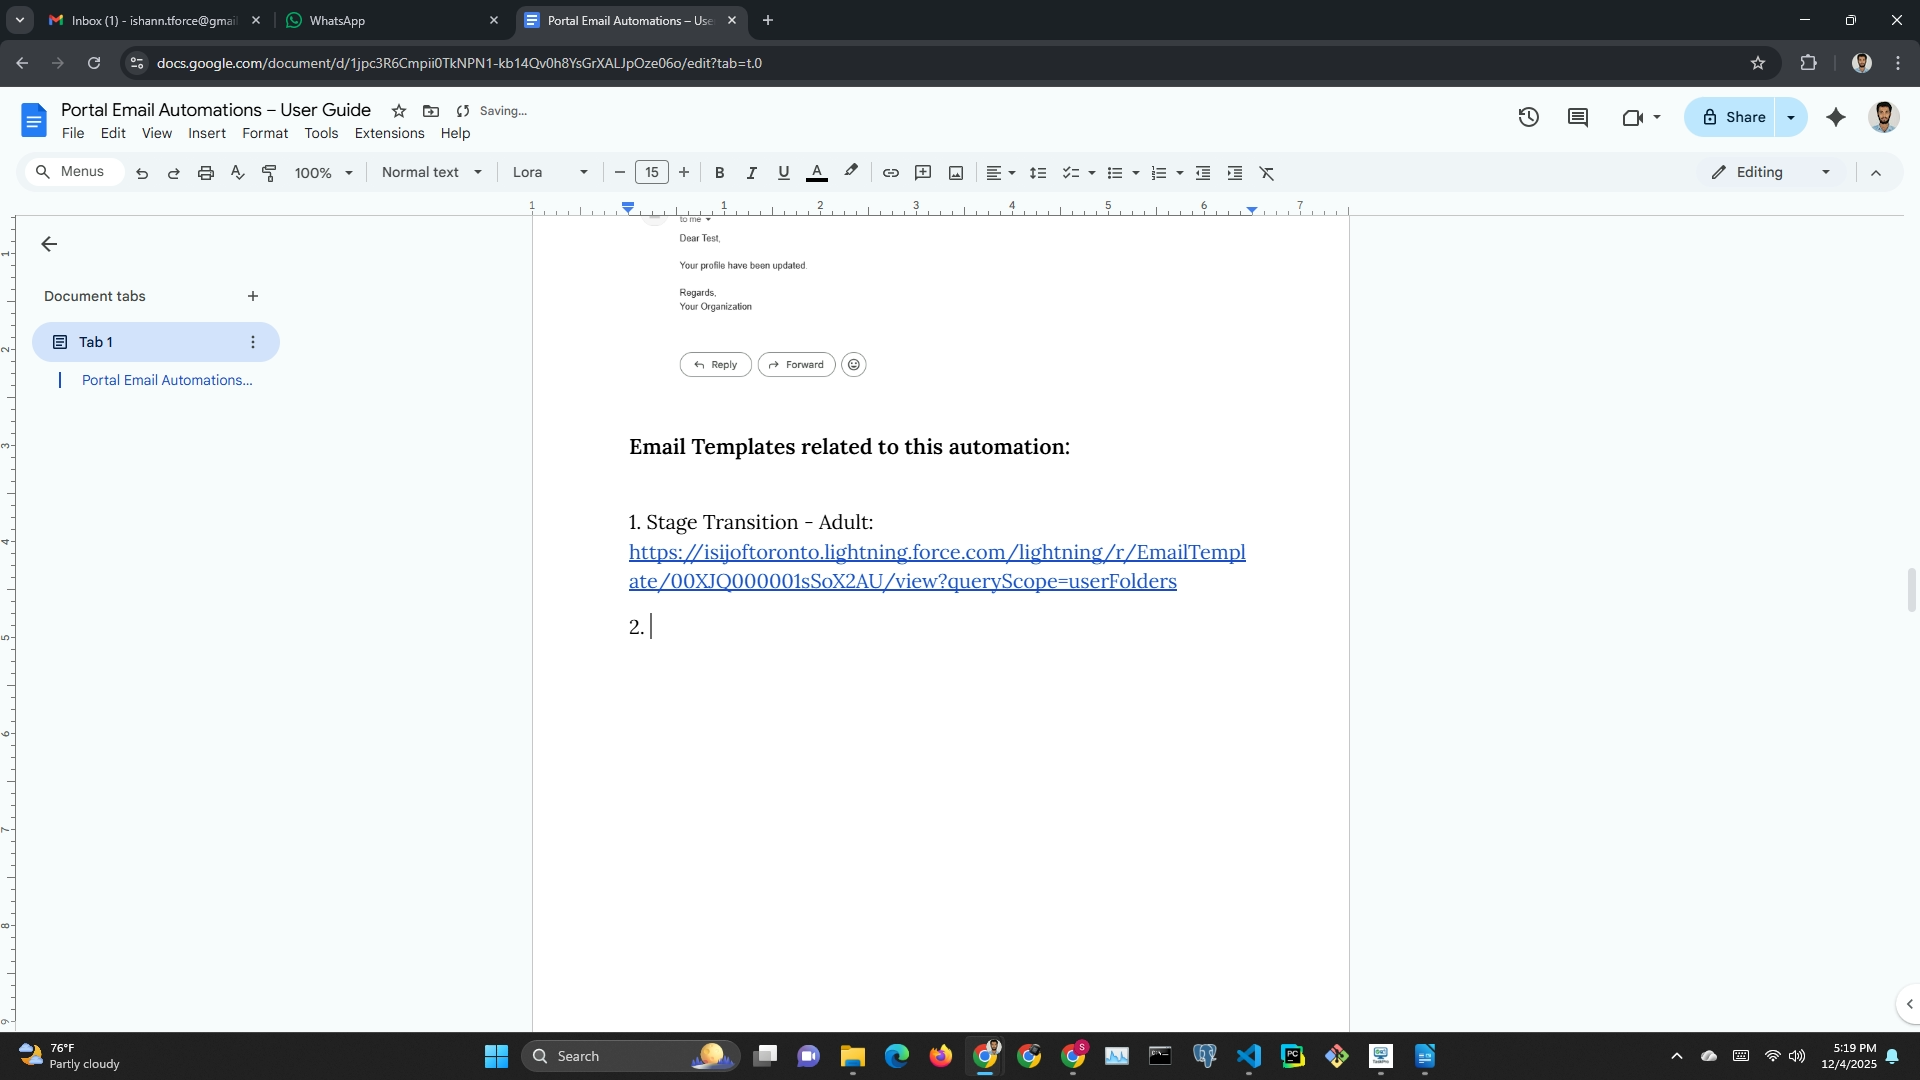This screenshot has height=1080, width=1920.
Task: Switch to the WhatsApp browser tab
Action: coord(390,20)
